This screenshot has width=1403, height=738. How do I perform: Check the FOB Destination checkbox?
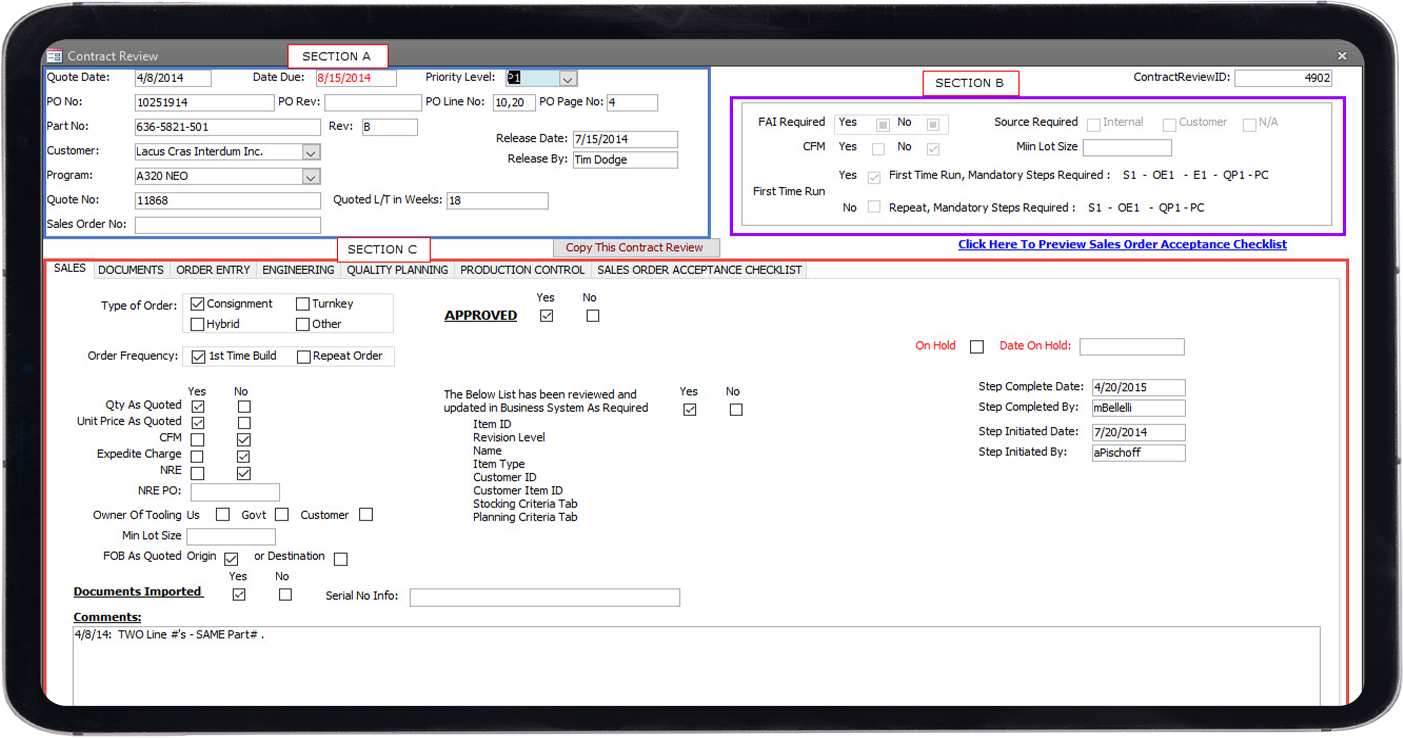tap(341, 559)
